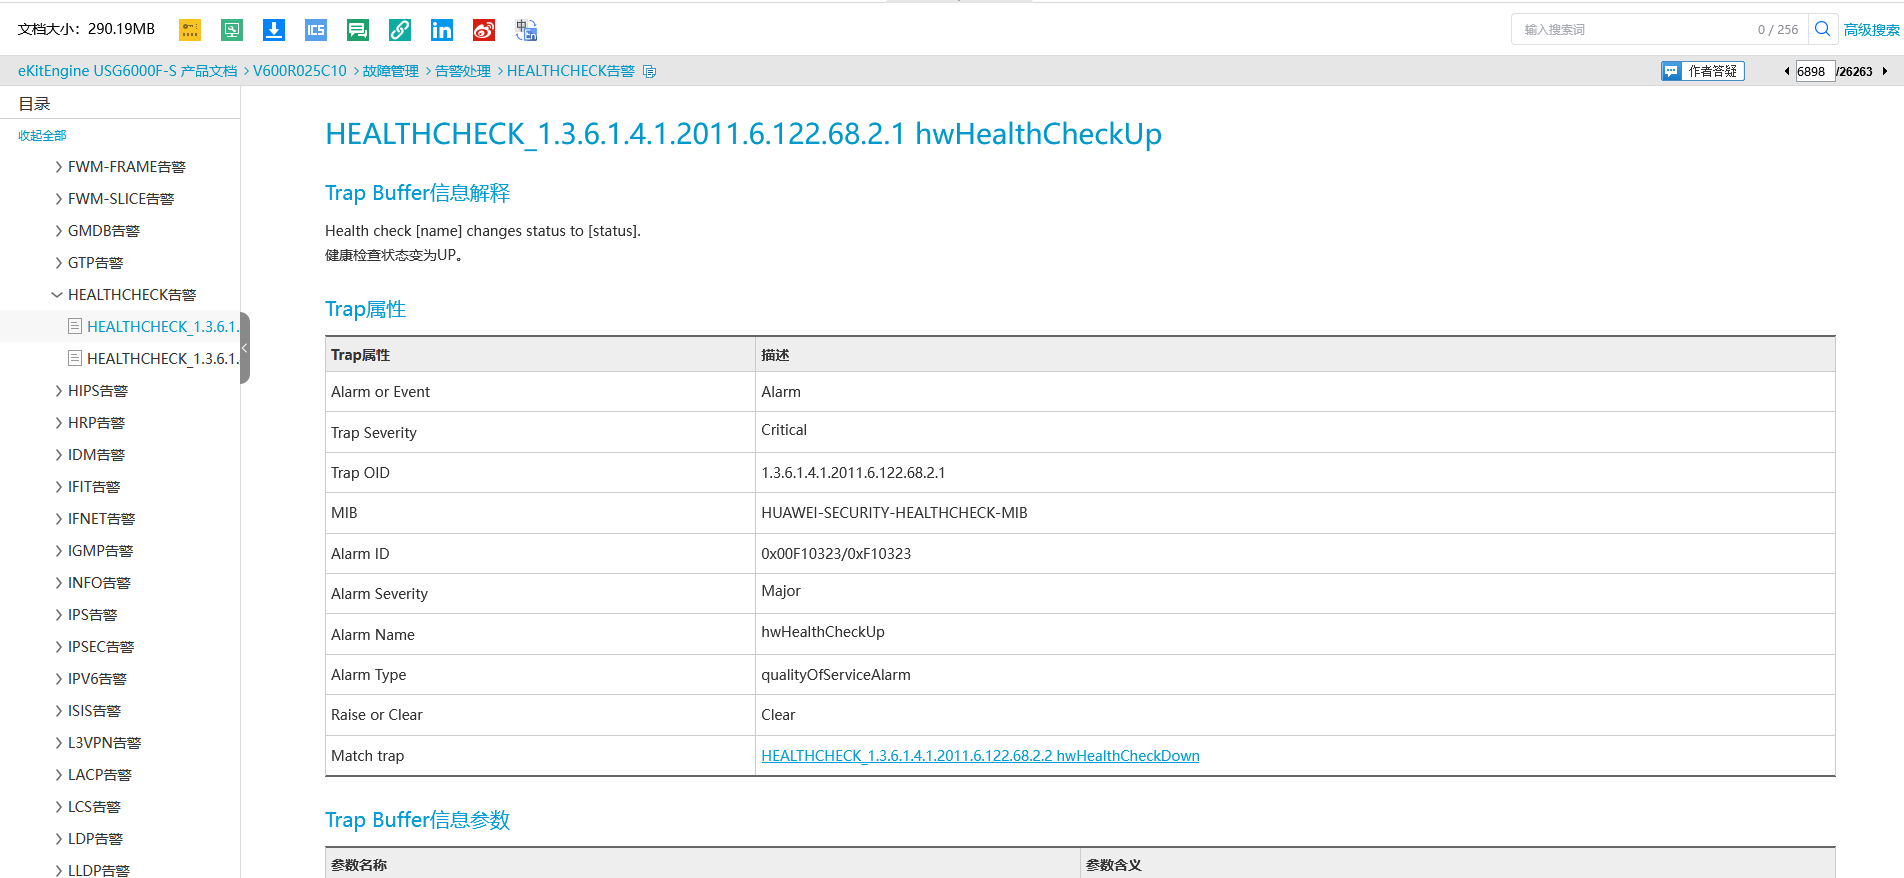Screen dimensions: 1904x878
Task: Click the page number field 6898
Action: point(1815,71)
